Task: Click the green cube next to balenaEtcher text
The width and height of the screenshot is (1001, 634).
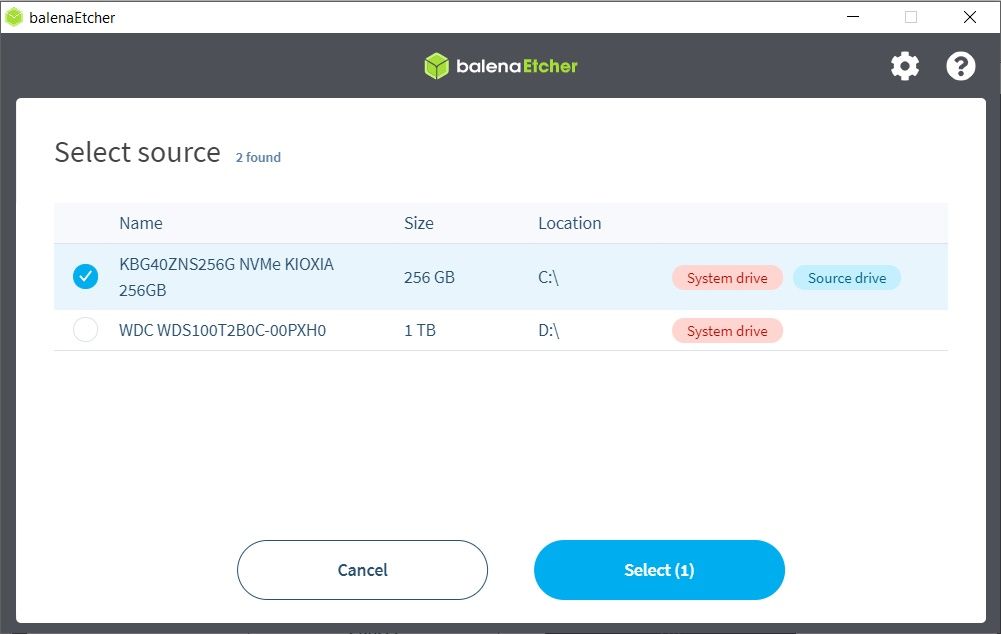Action: click(438, 65)
